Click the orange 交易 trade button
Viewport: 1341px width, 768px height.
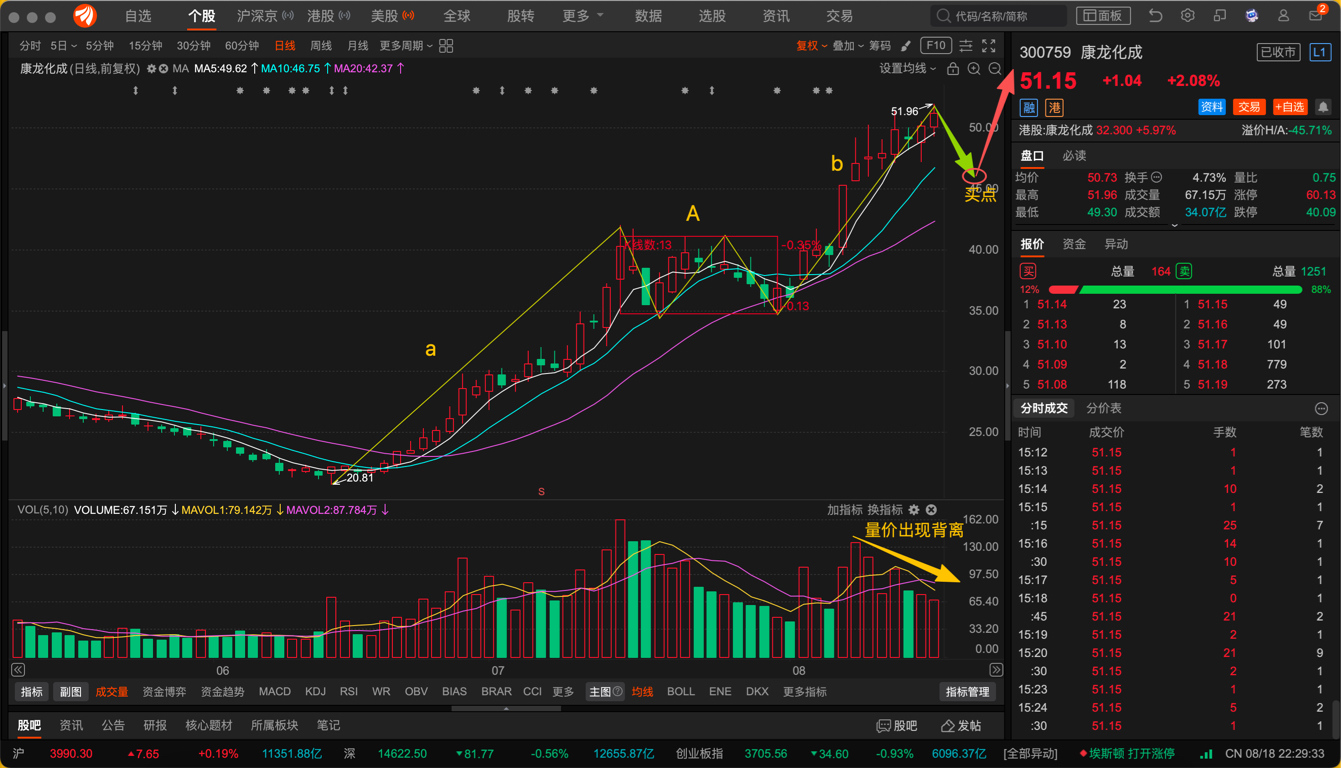click(1249, 107)
